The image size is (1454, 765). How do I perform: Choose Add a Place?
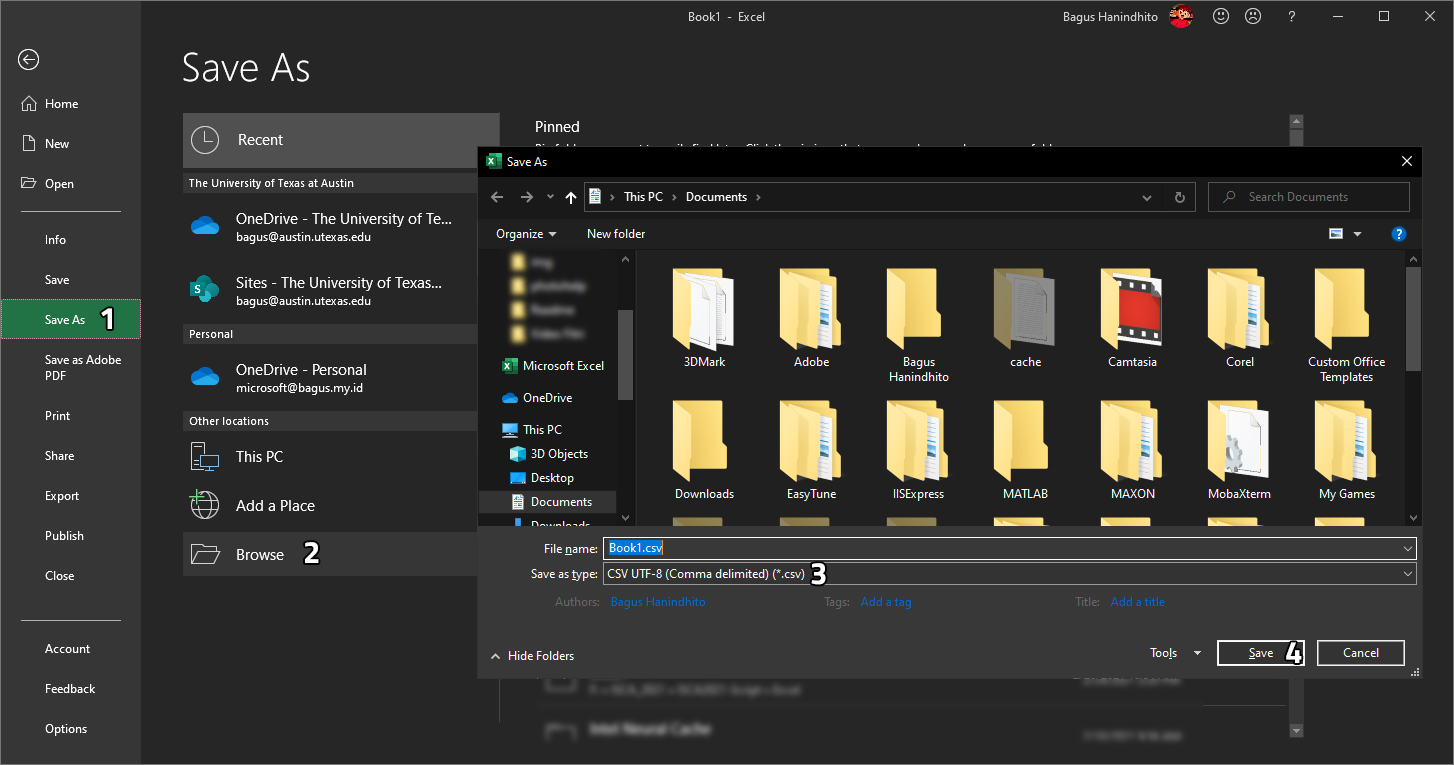click(x=330, y=506)
